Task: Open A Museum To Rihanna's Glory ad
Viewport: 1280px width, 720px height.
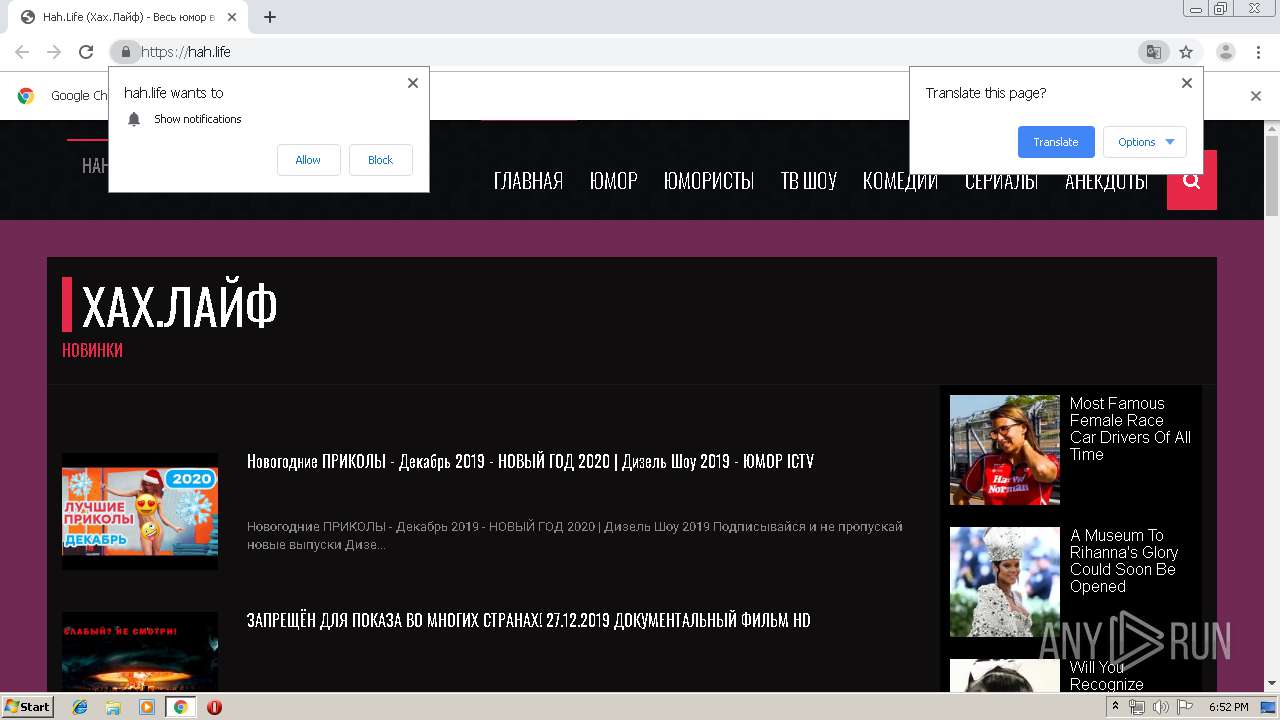Action: 1124,561
